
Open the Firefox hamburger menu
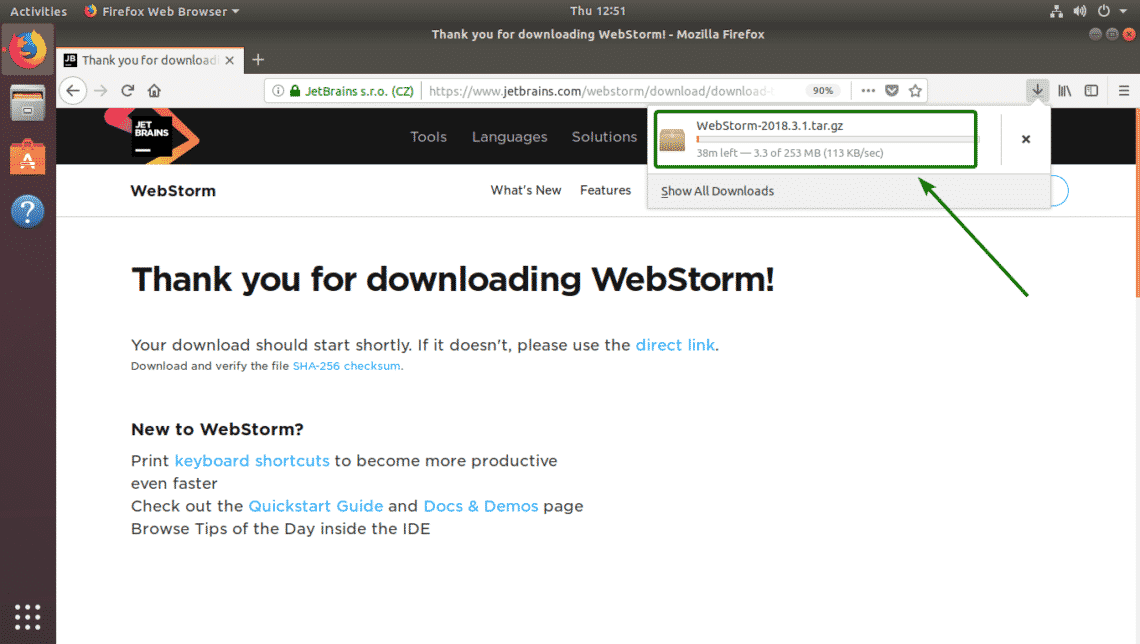click(1122, 90)
